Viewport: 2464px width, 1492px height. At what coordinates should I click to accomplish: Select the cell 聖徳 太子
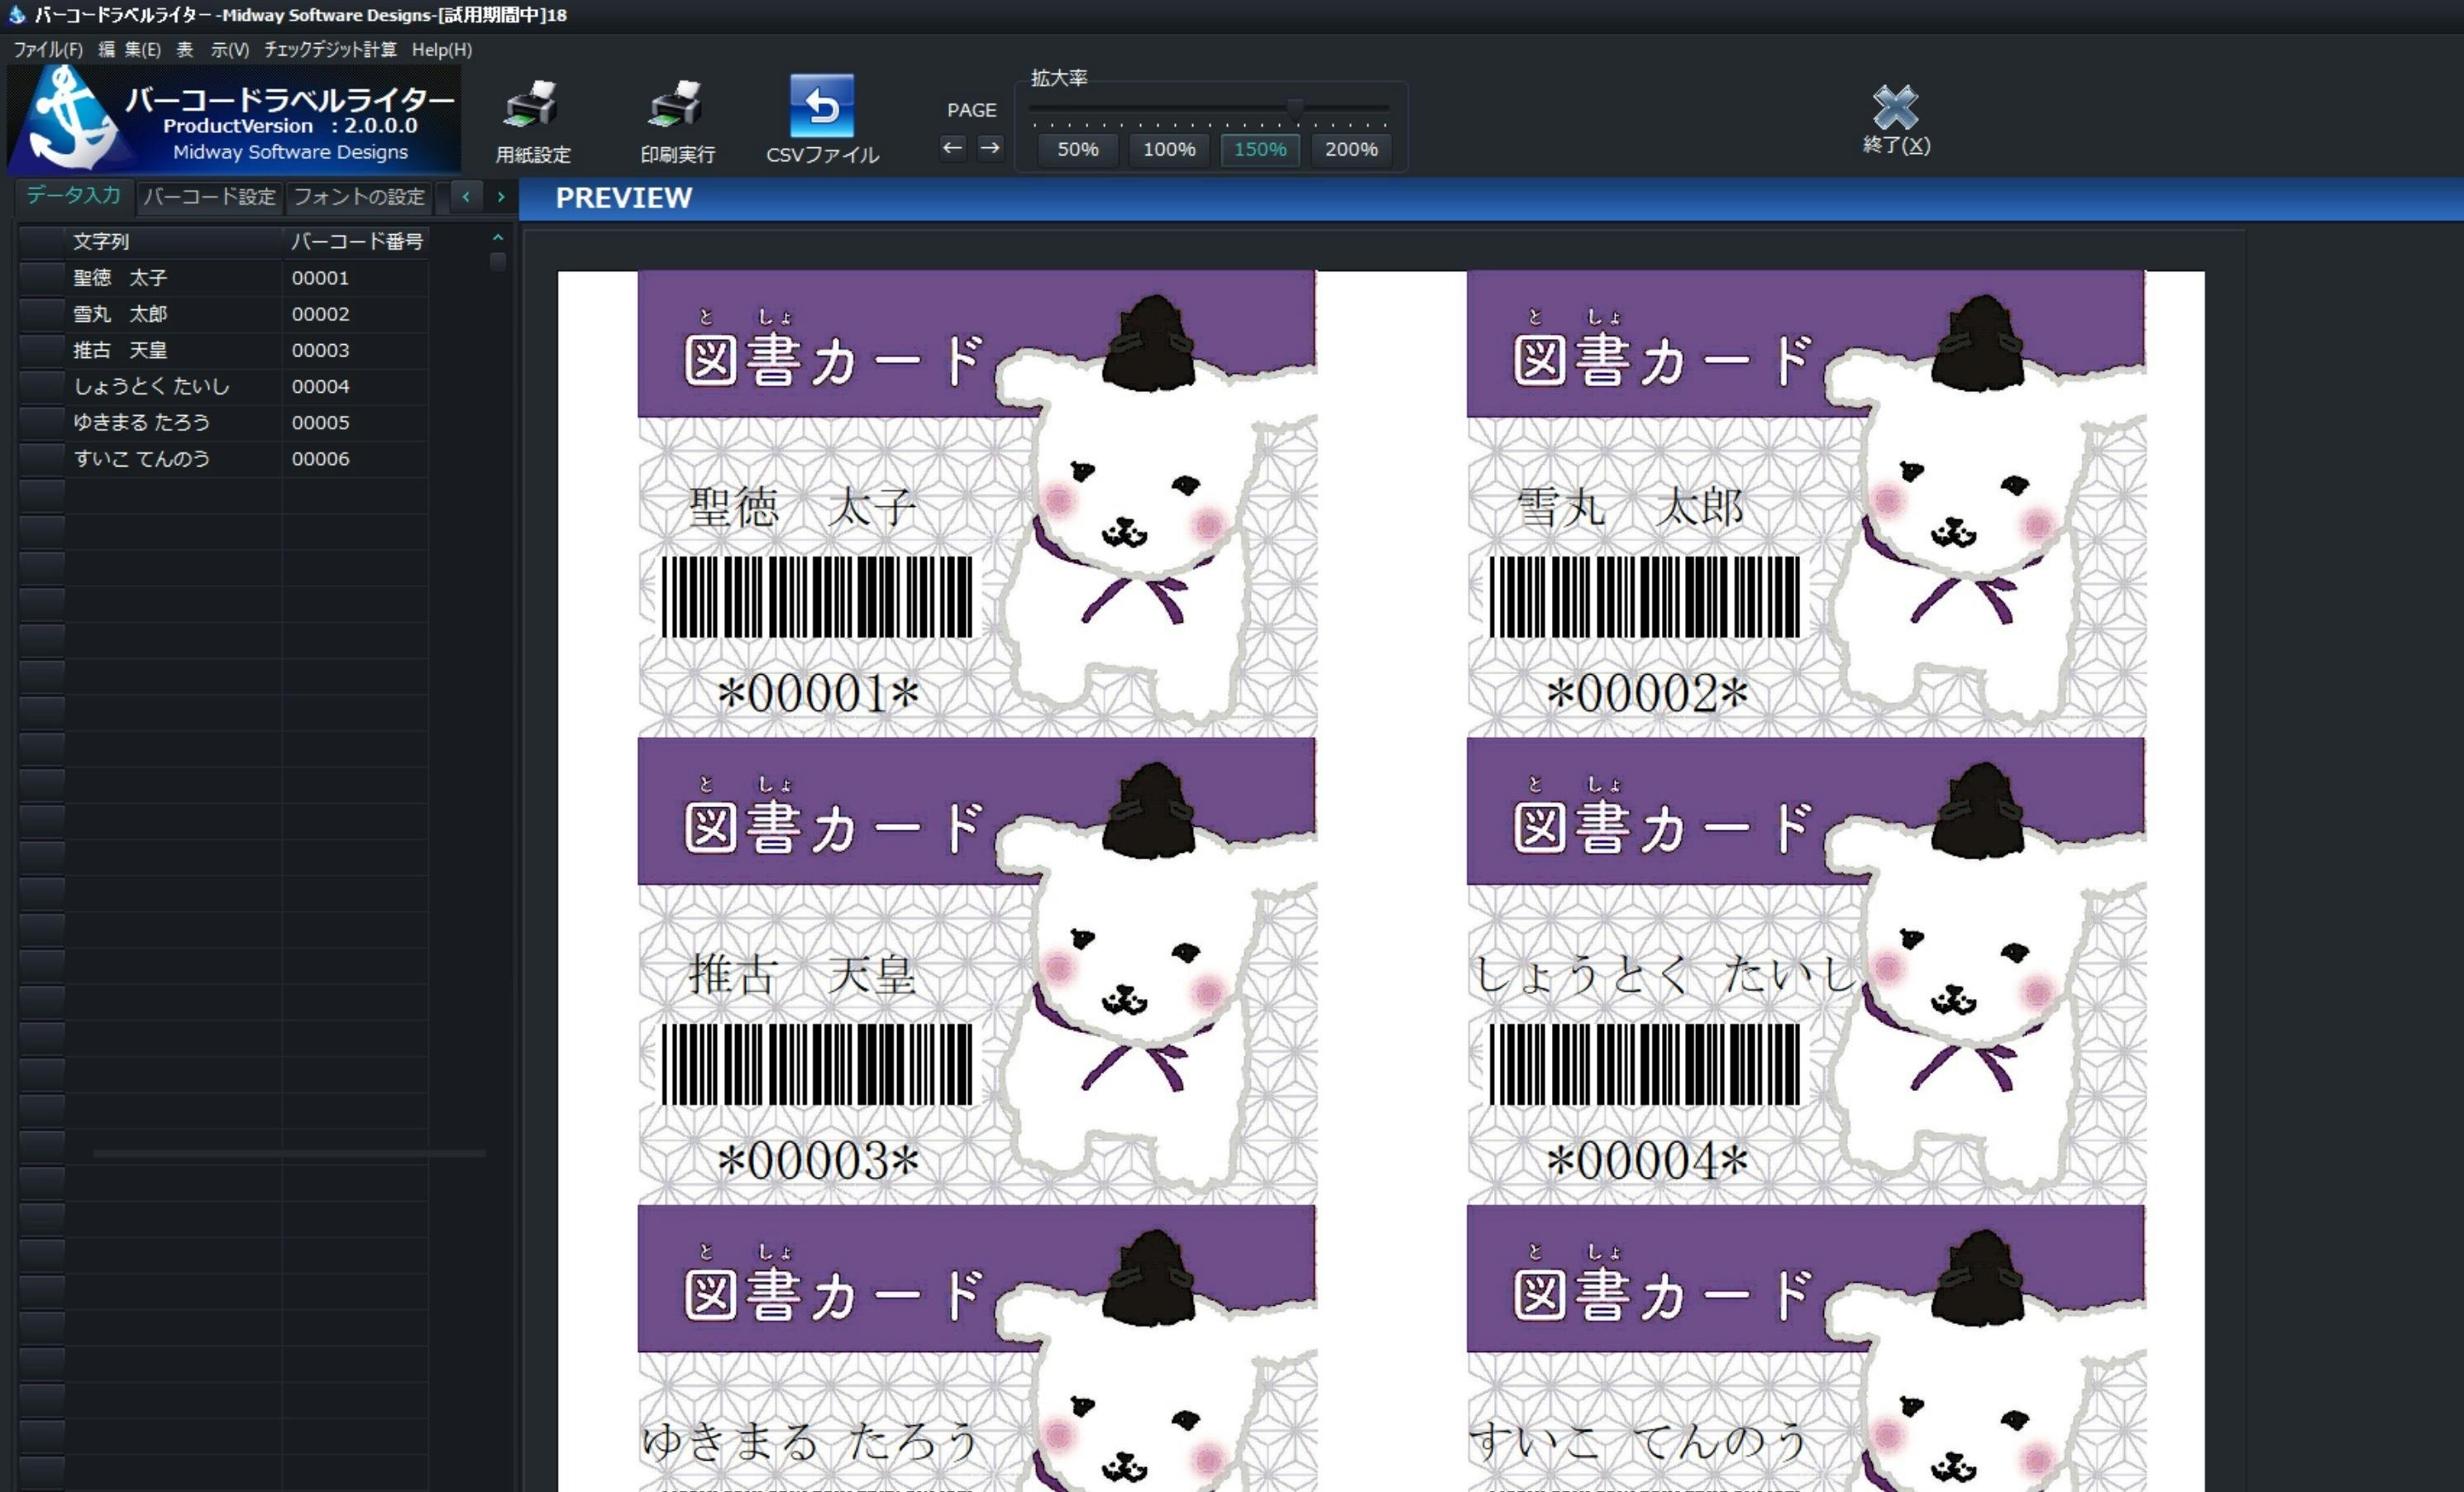coord(173,278)
